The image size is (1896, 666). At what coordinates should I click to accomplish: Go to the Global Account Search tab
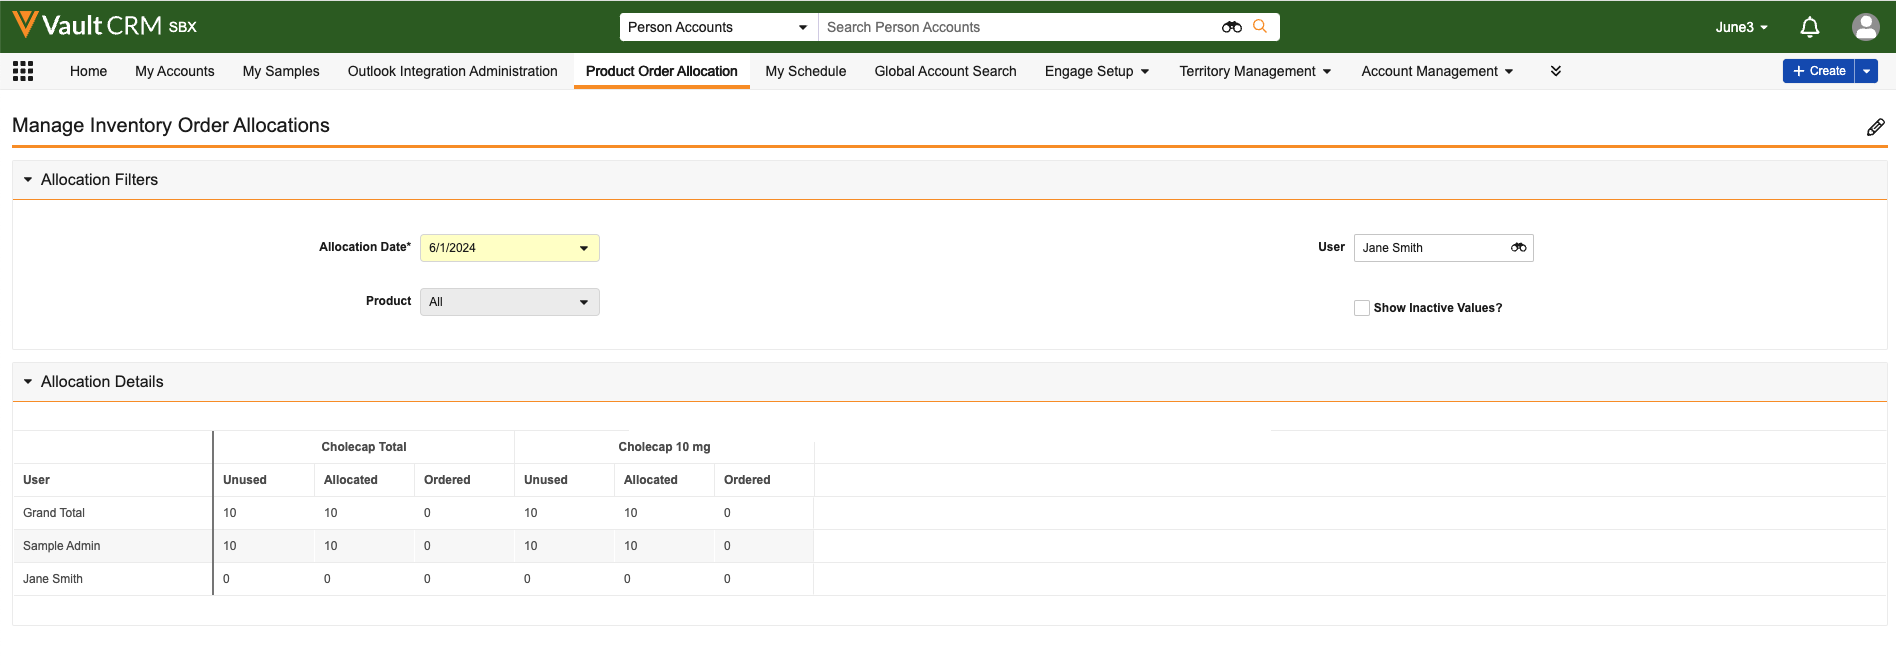[945, 71]
